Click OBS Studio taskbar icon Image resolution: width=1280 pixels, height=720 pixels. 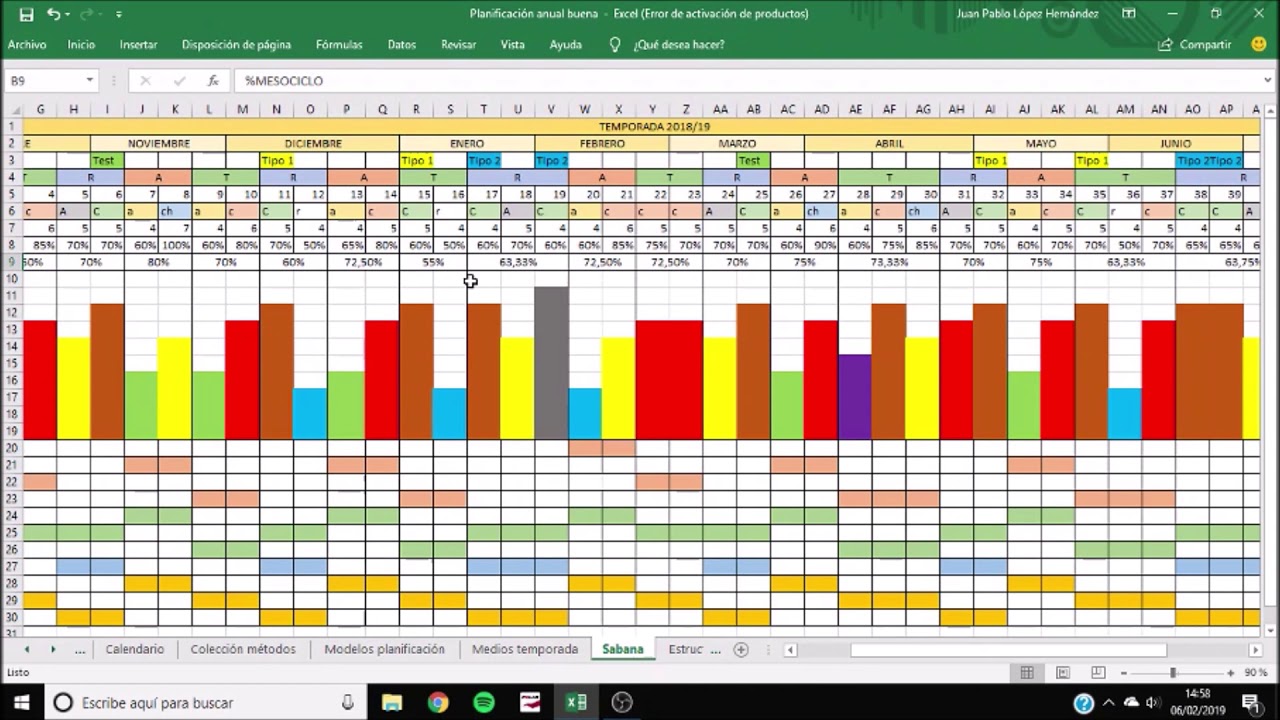pos(622,702)
